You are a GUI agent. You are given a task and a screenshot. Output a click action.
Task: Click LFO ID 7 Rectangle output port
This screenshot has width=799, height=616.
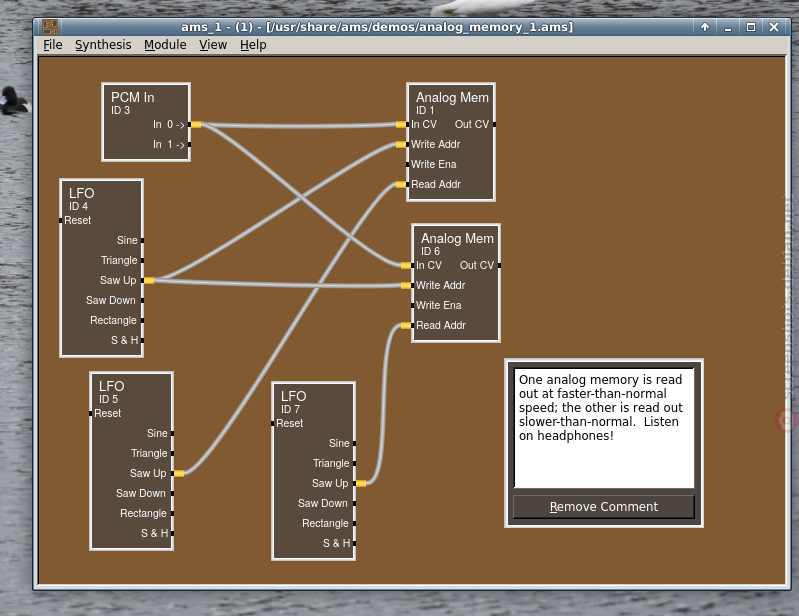[354, 523]
